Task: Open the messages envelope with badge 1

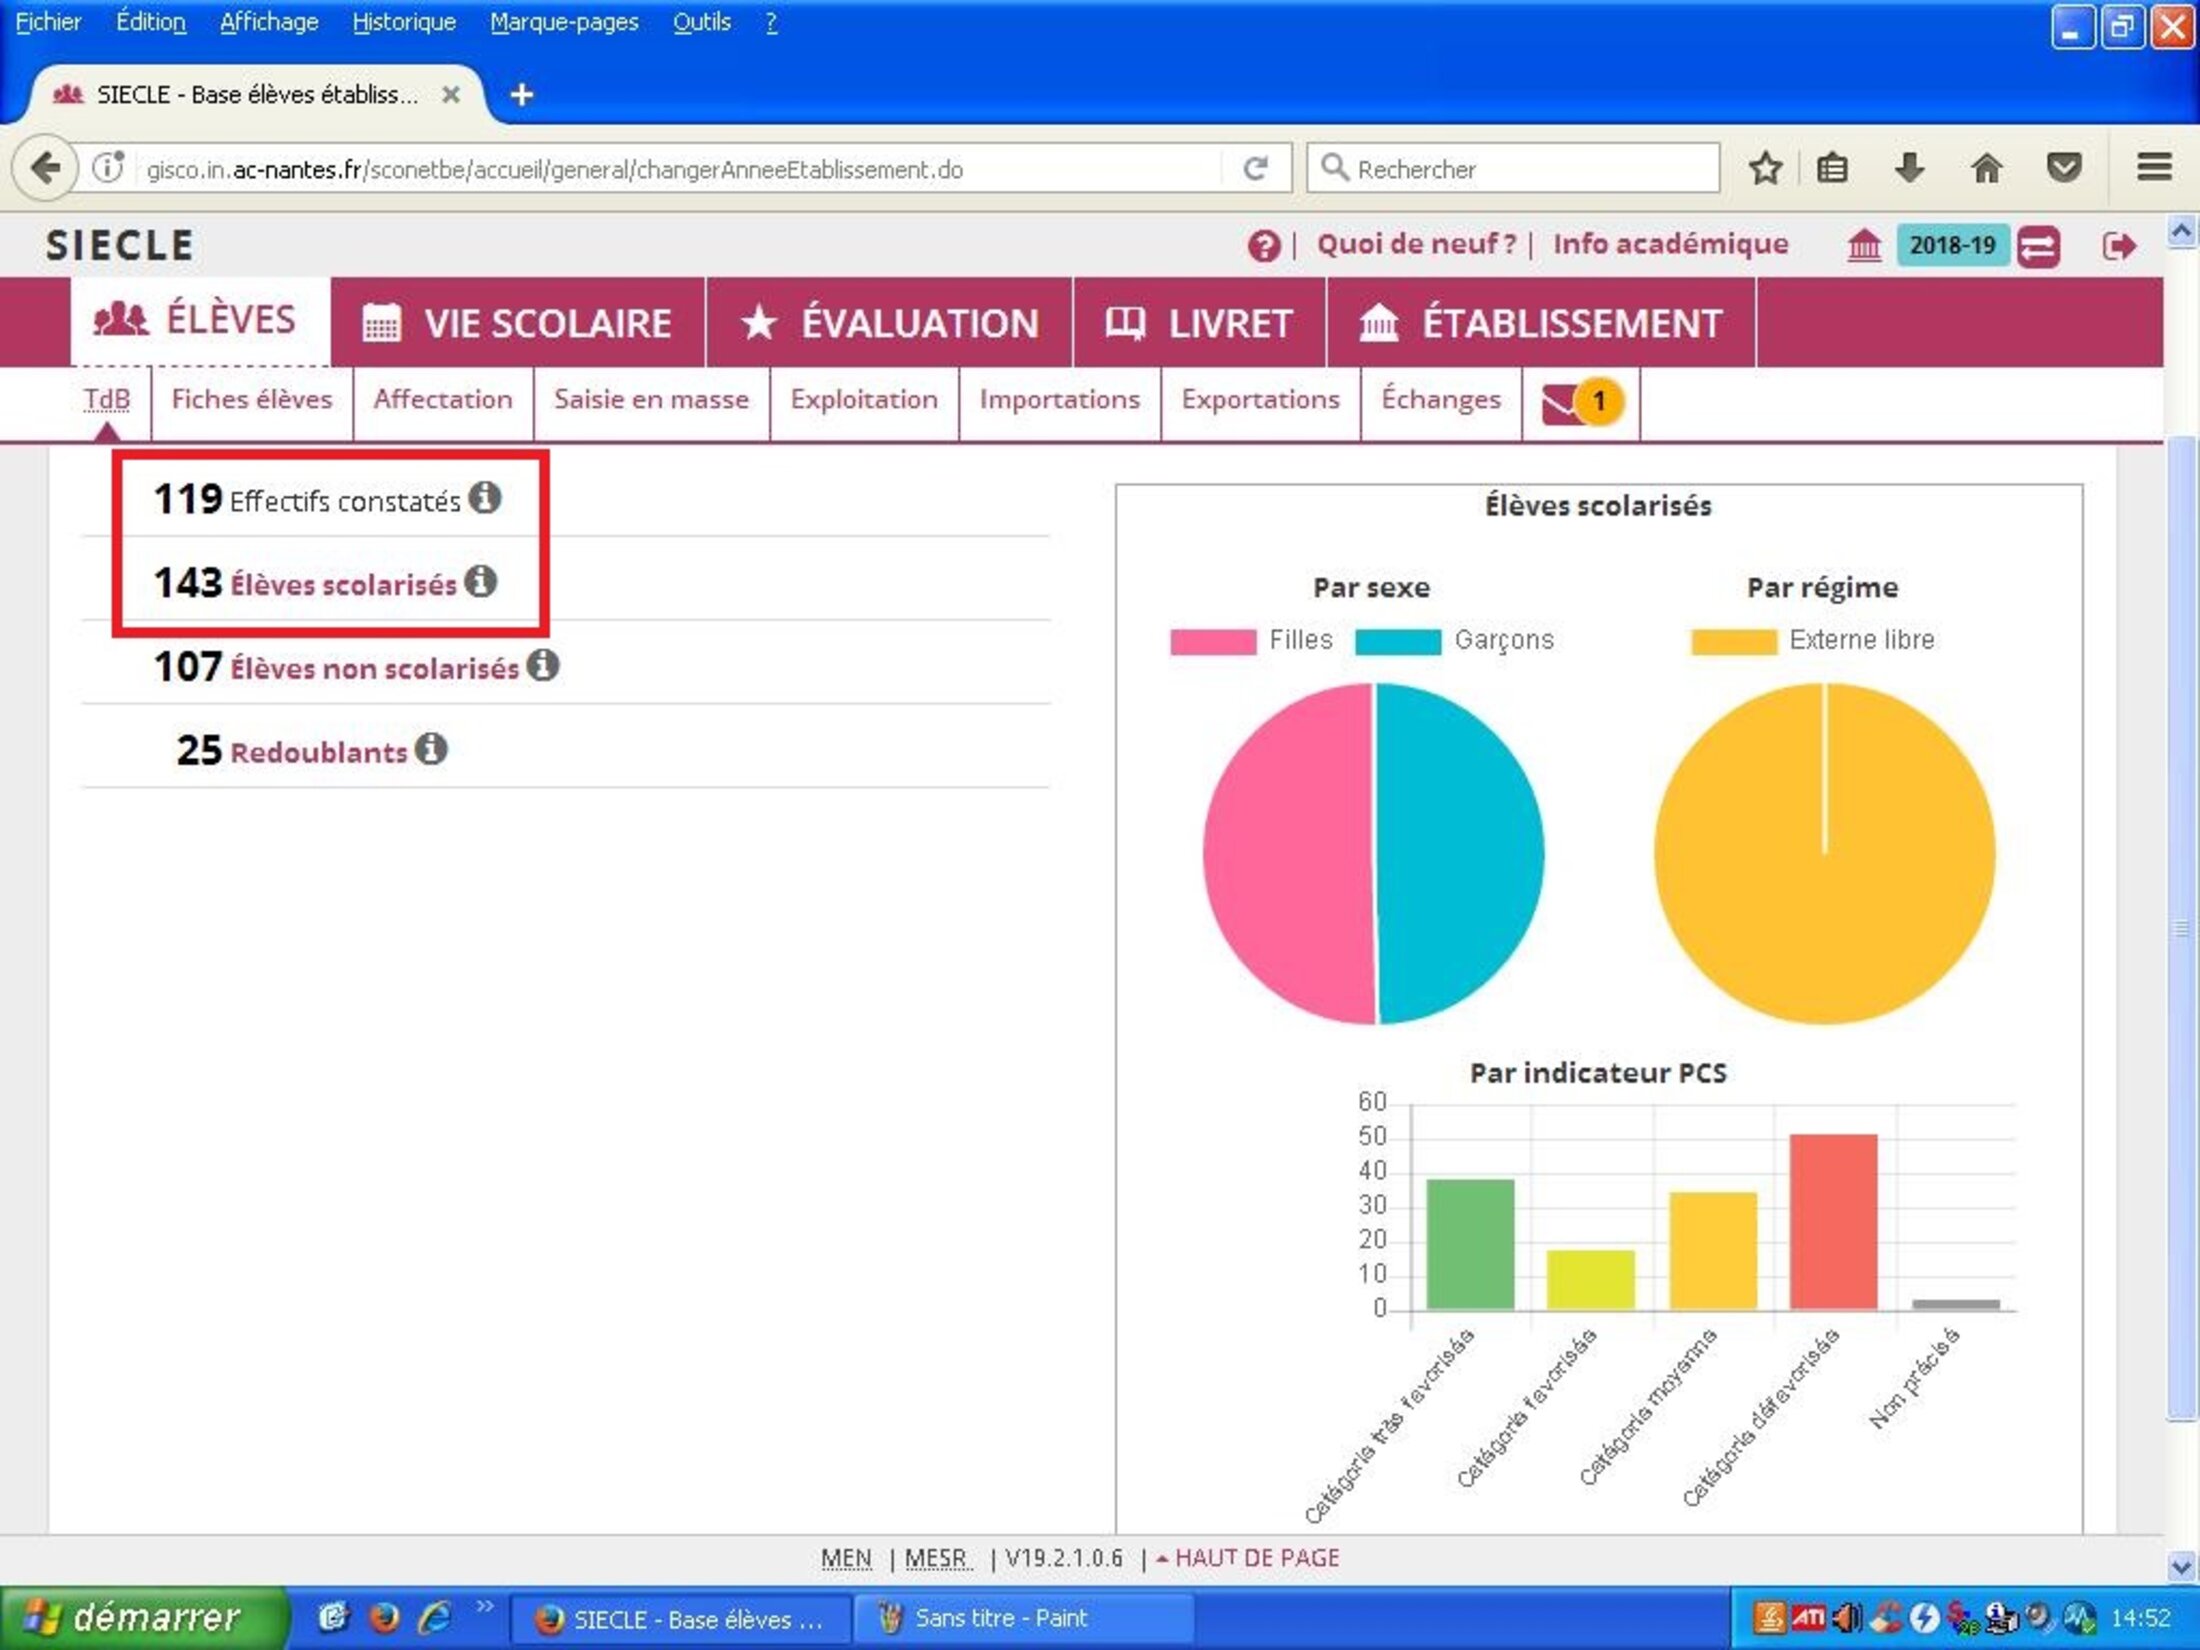Action: point(1582,403)
